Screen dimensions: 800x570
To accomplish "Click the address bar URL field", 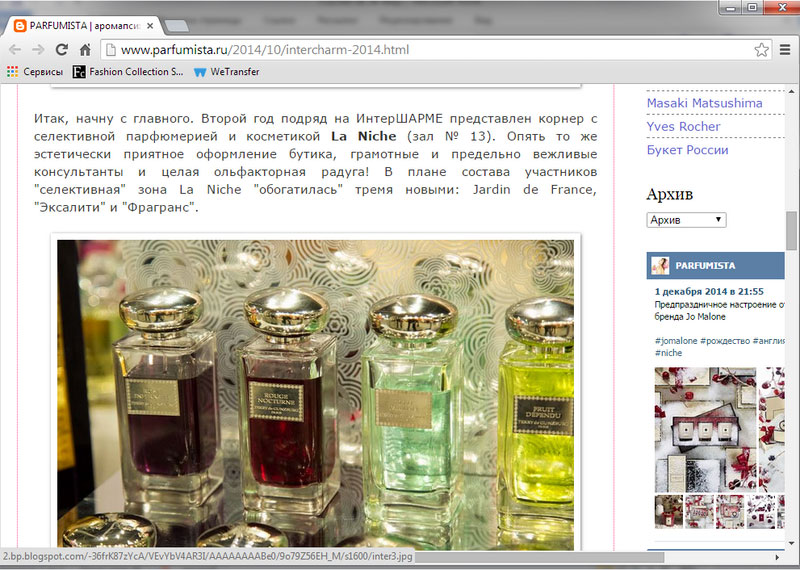I will [434, 49].
